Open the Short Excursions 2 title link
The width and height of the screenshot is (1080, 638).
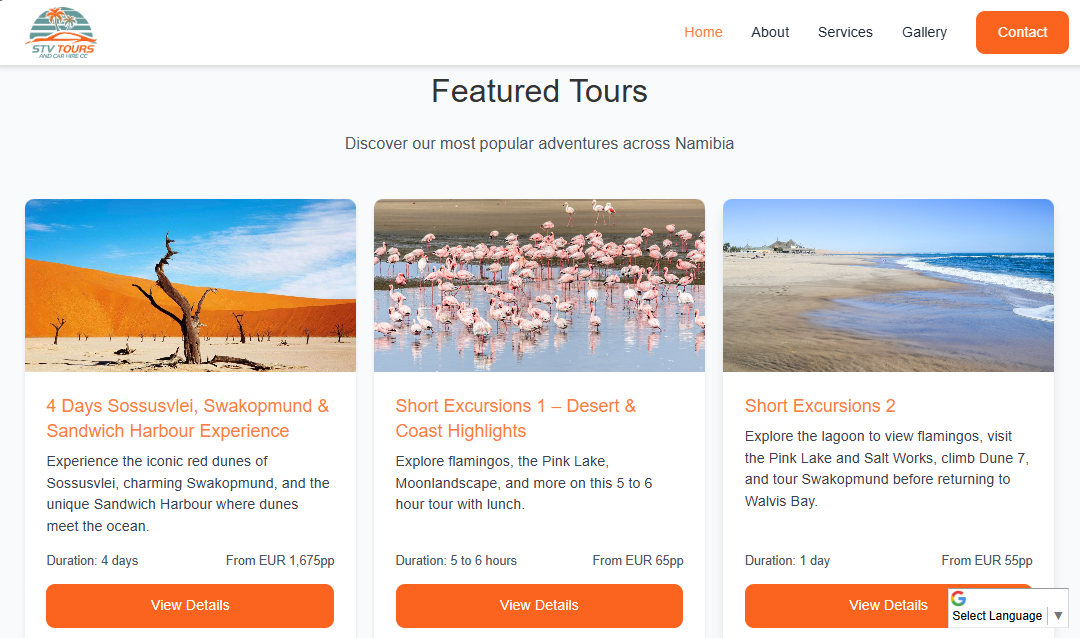pyautogui.click(x=820, y=406)
